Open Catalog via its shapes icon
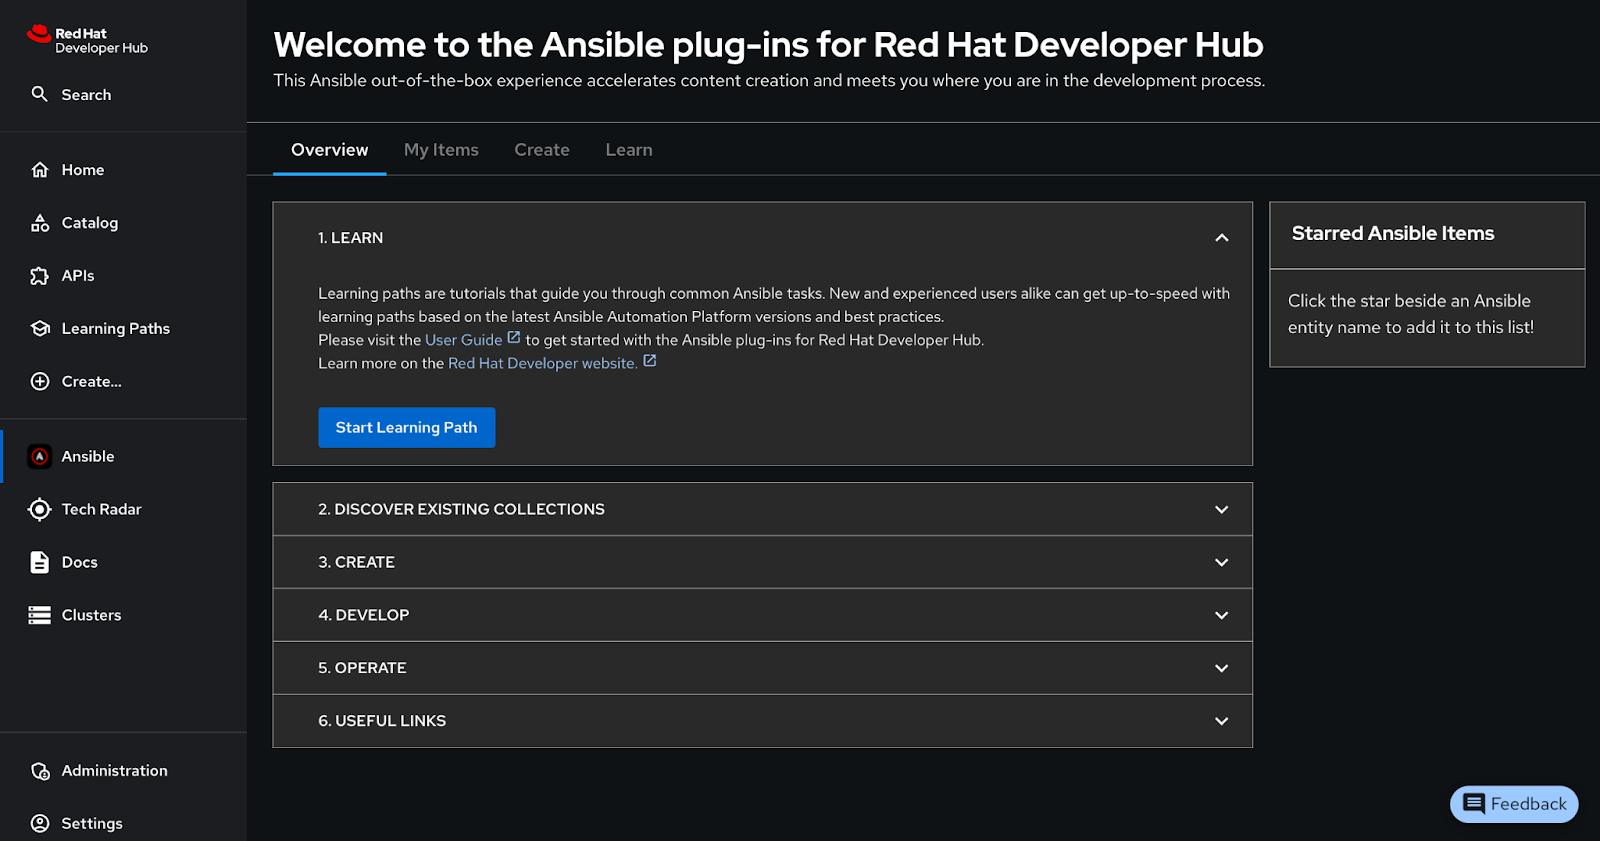The image size is (1600, 841). click(40, 223)
